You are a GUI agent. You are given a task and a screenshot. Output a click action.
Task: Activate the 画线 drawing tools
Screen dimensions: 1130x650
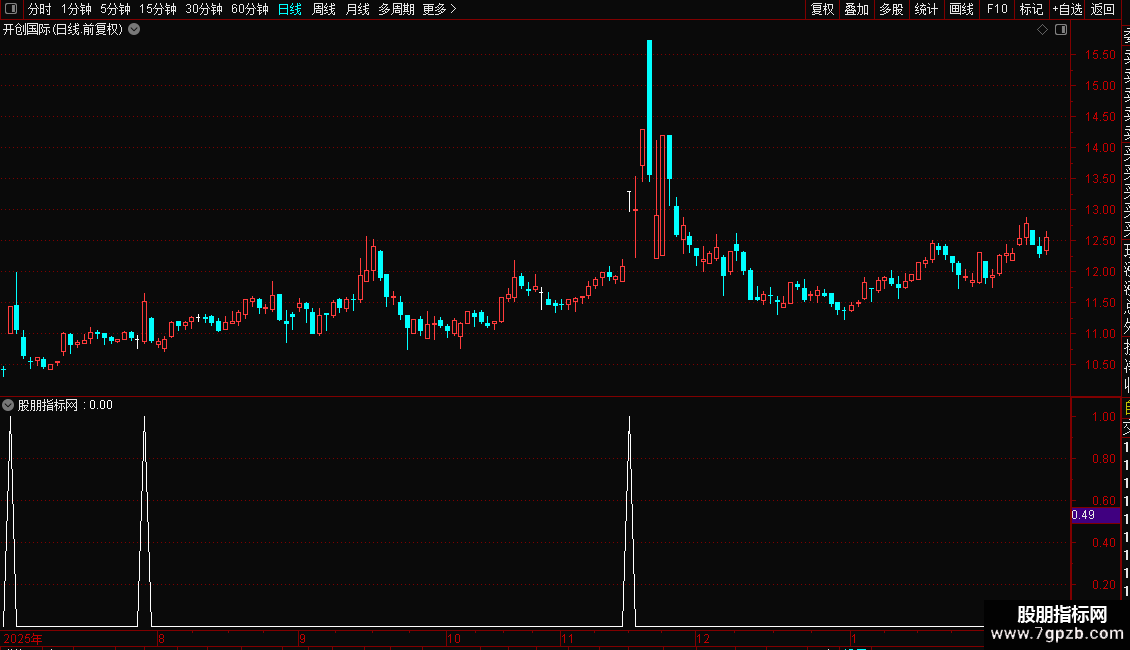coord(961,9)
